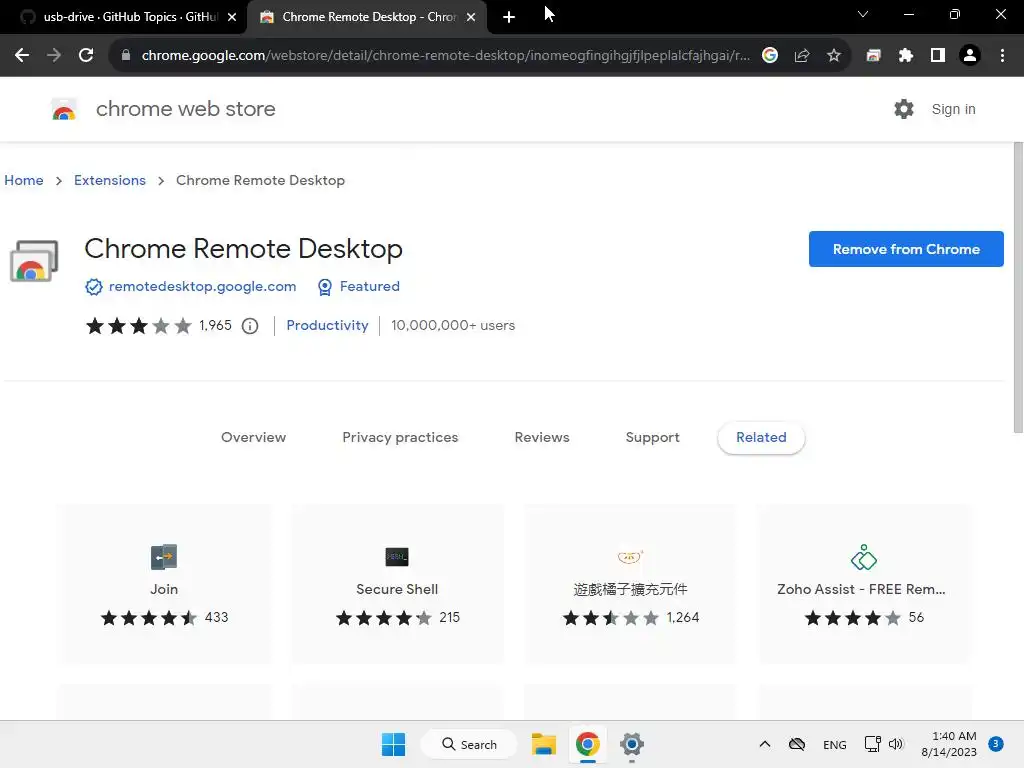Click the volume speaker tray icon
The image size is (1024, 768).
tap(896, 744)
